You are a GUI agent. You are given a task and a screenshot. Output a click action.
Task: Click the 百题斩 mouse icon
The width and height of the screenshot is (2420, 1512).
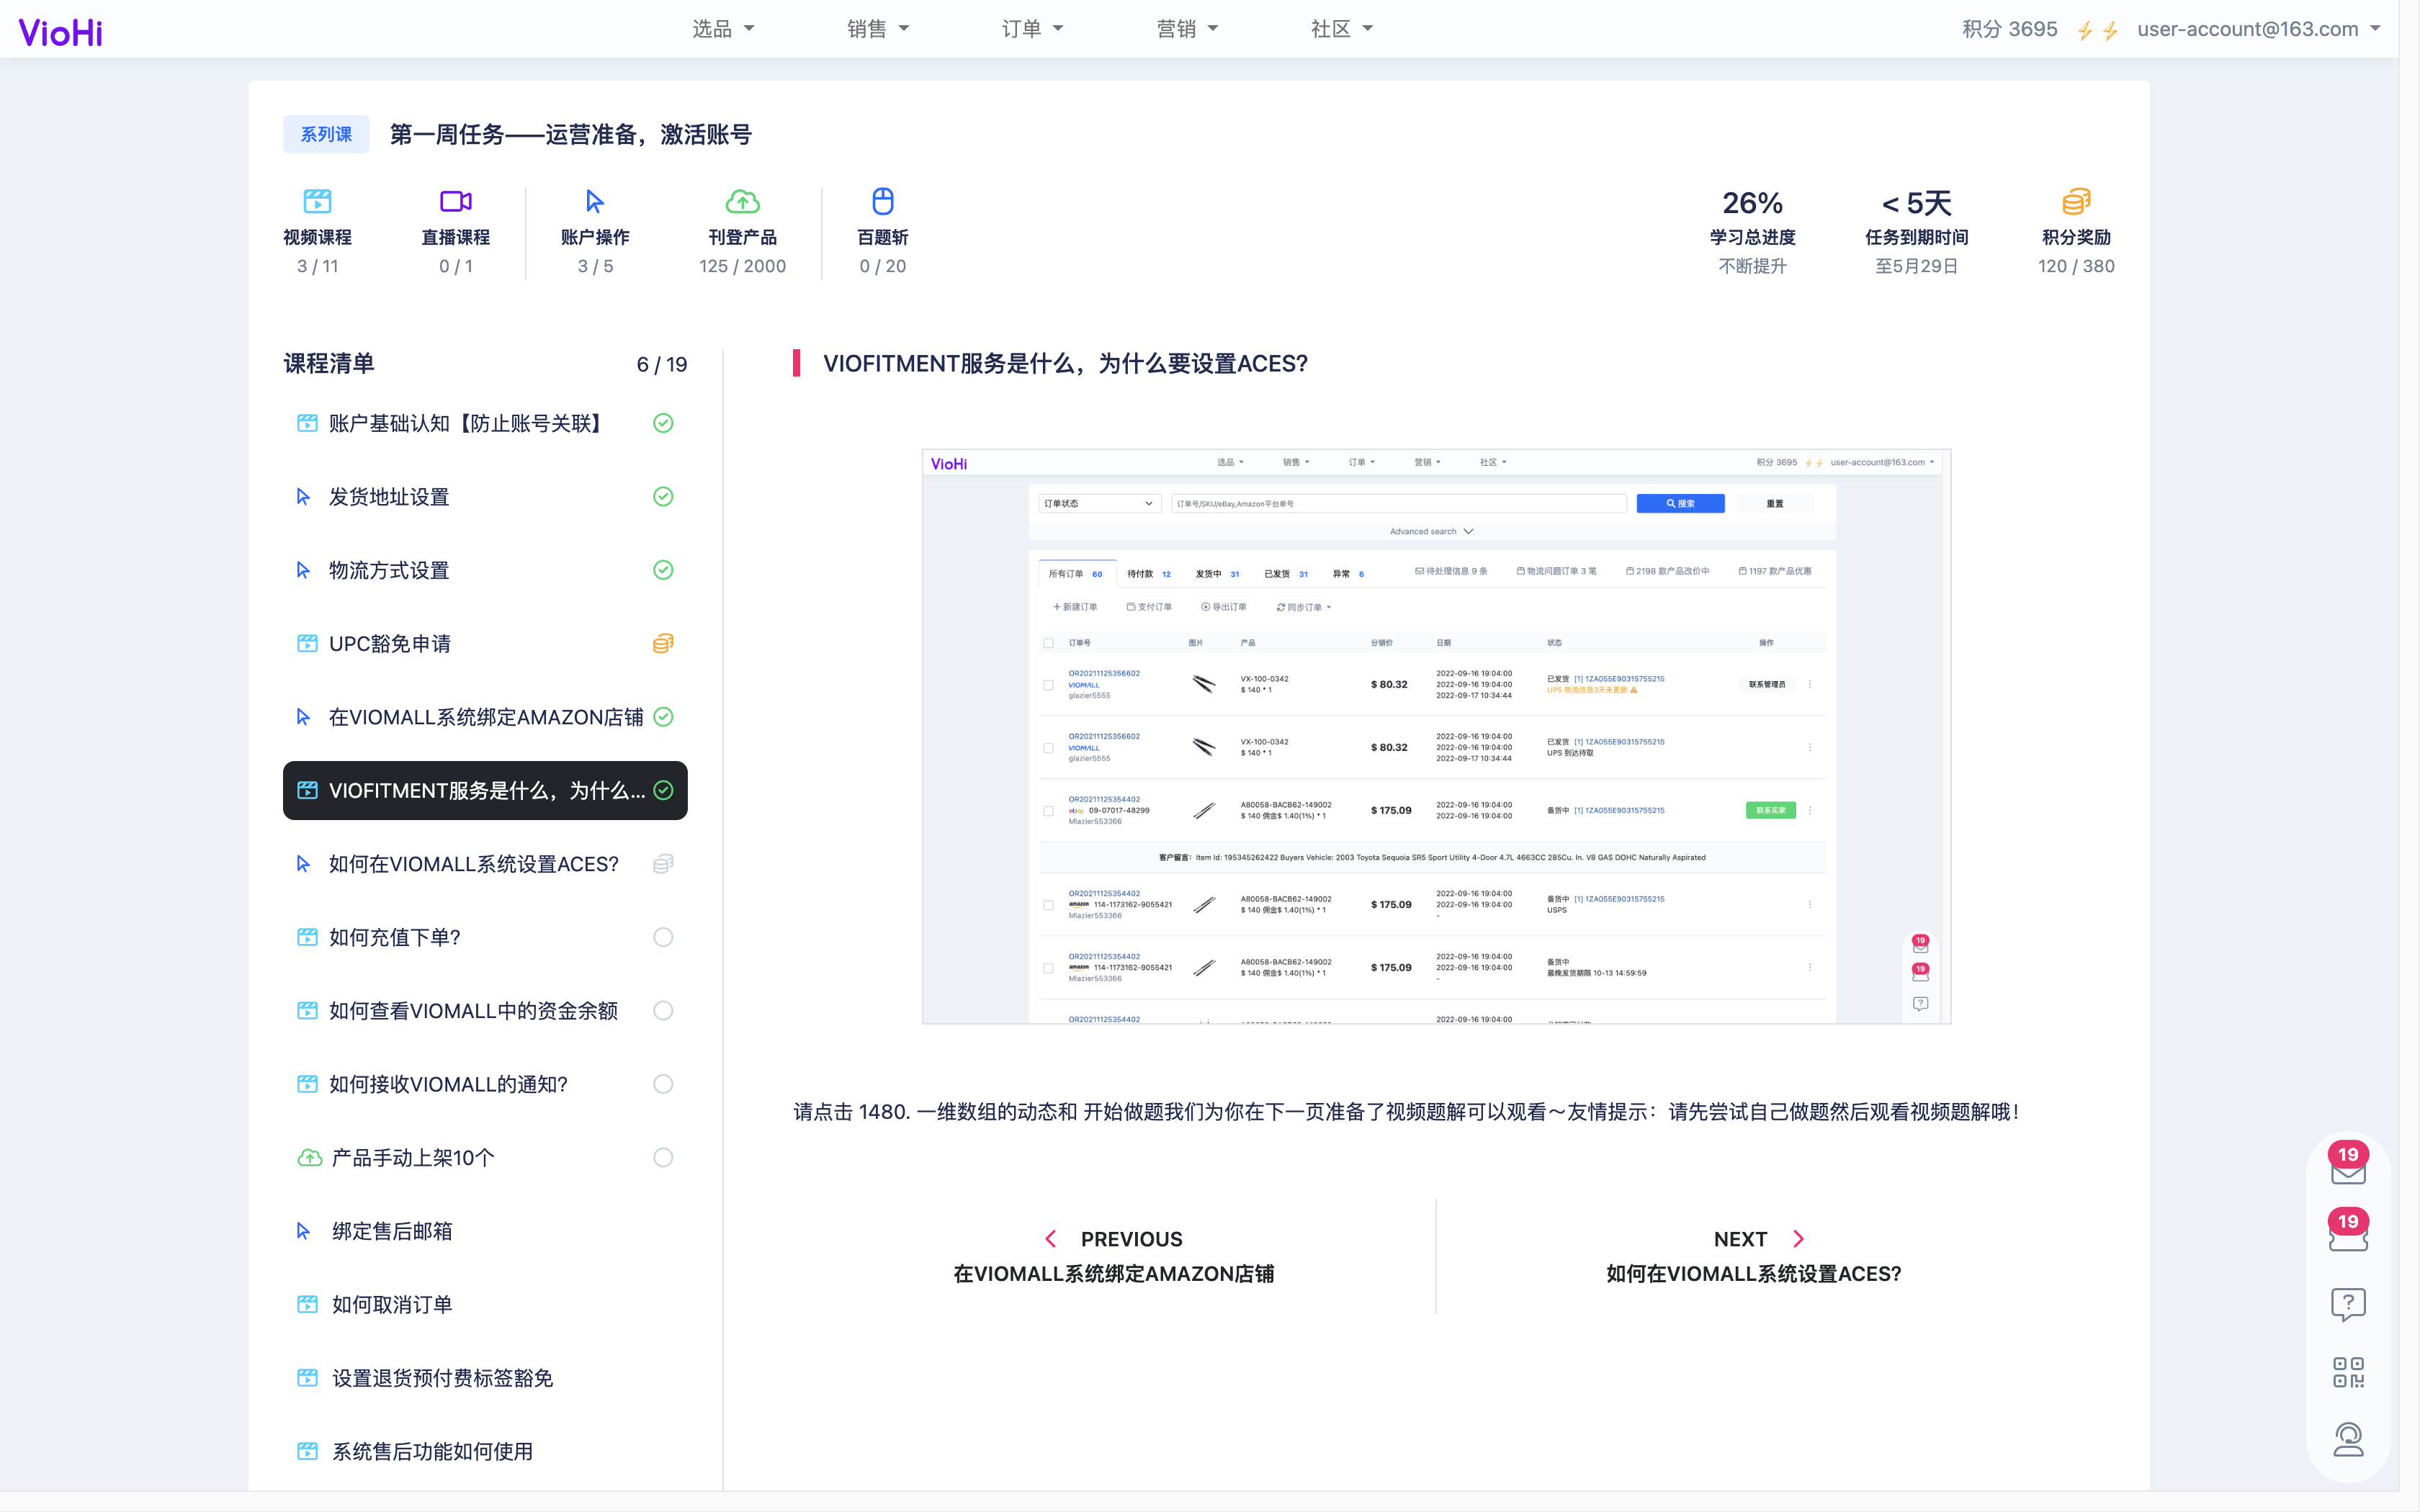pyautogui.click(x=882, y=201)
